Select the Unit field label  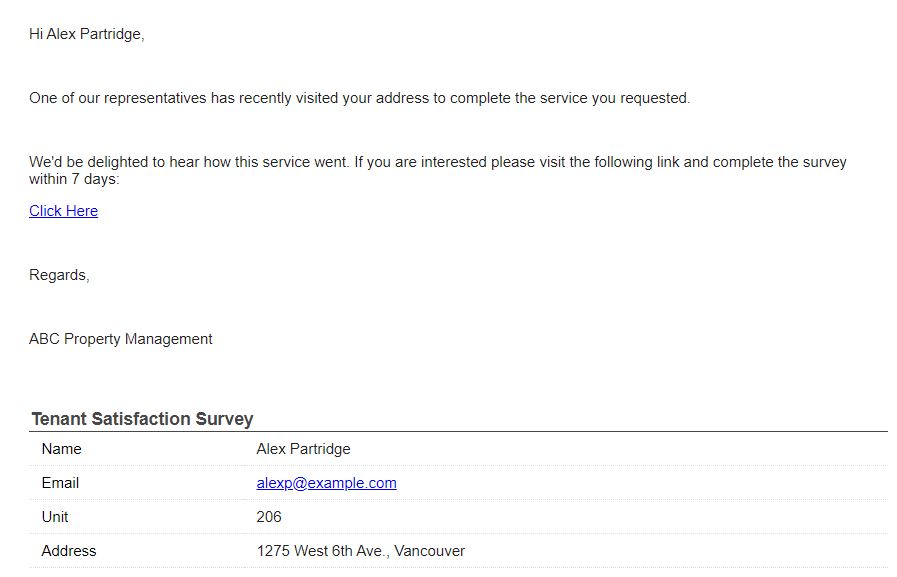[x=55, y=517]
